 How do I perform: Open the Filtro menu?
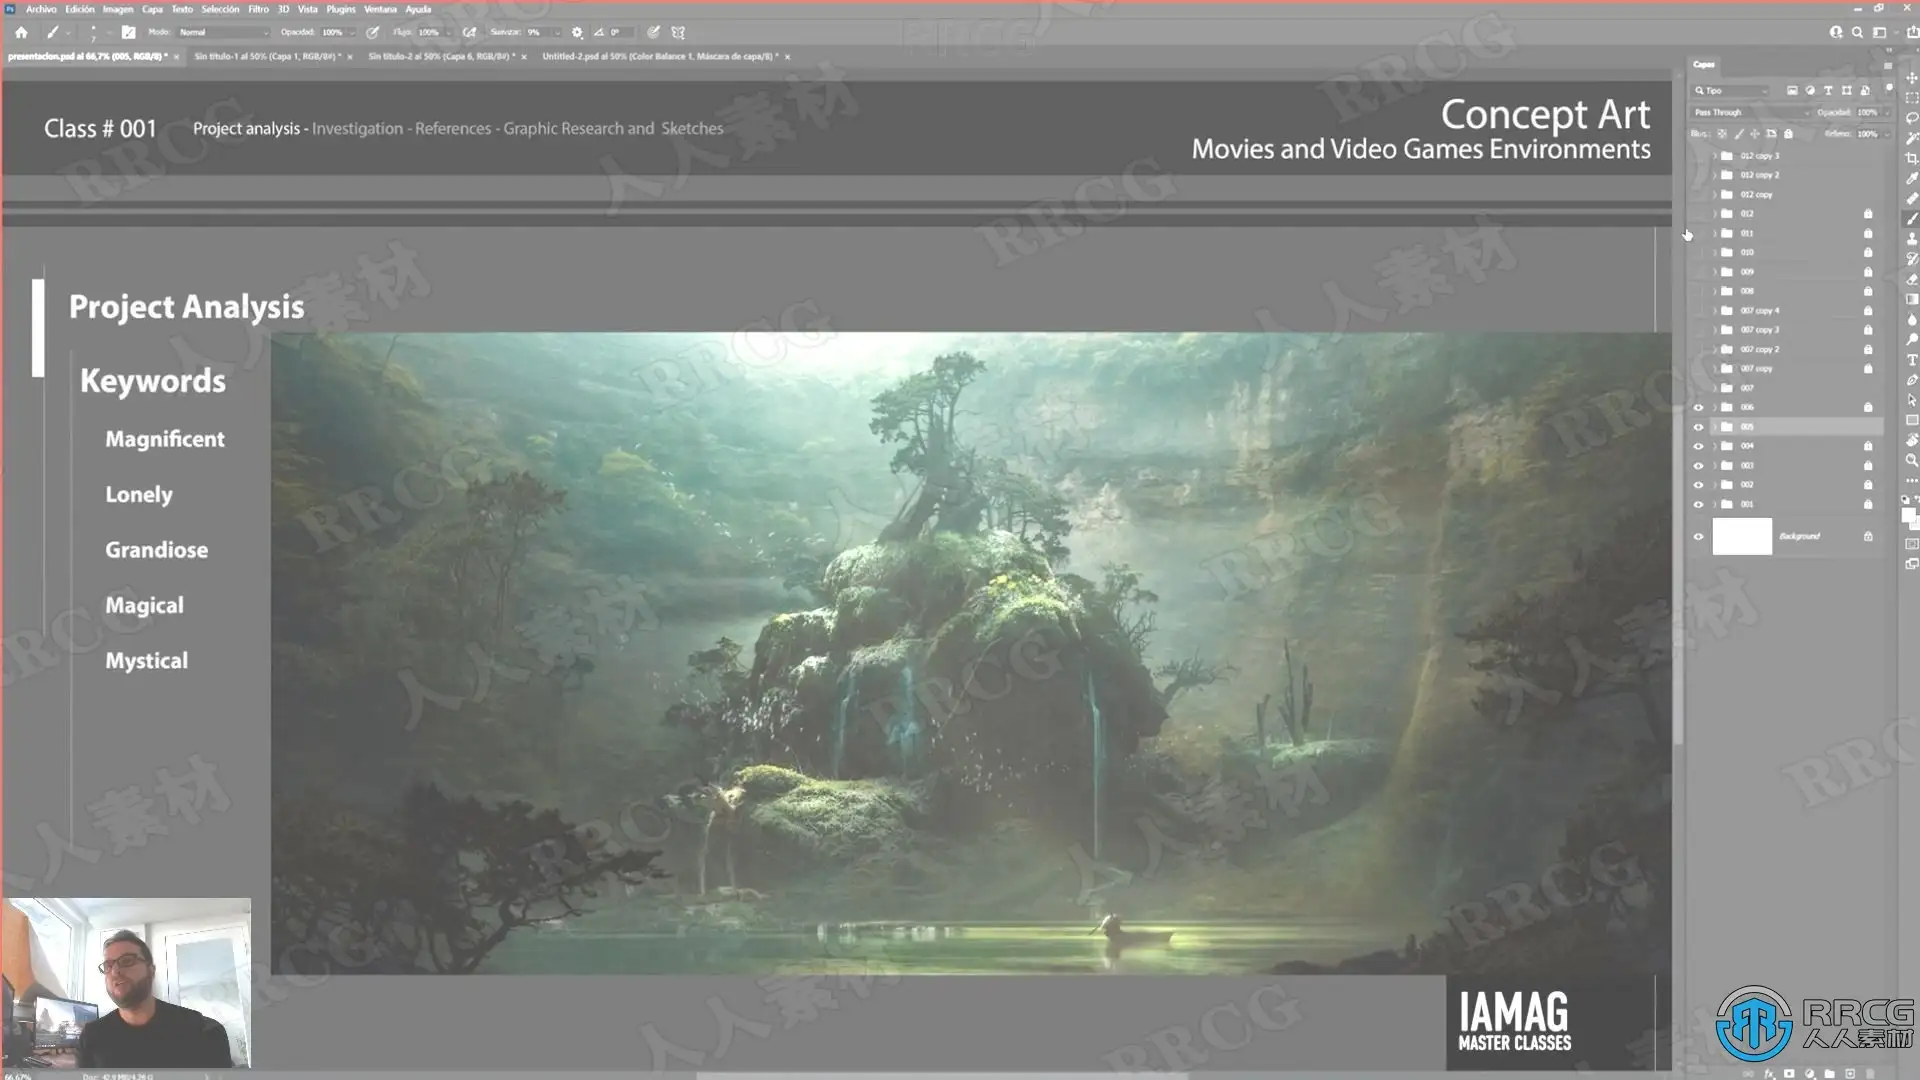click(258, 9)
